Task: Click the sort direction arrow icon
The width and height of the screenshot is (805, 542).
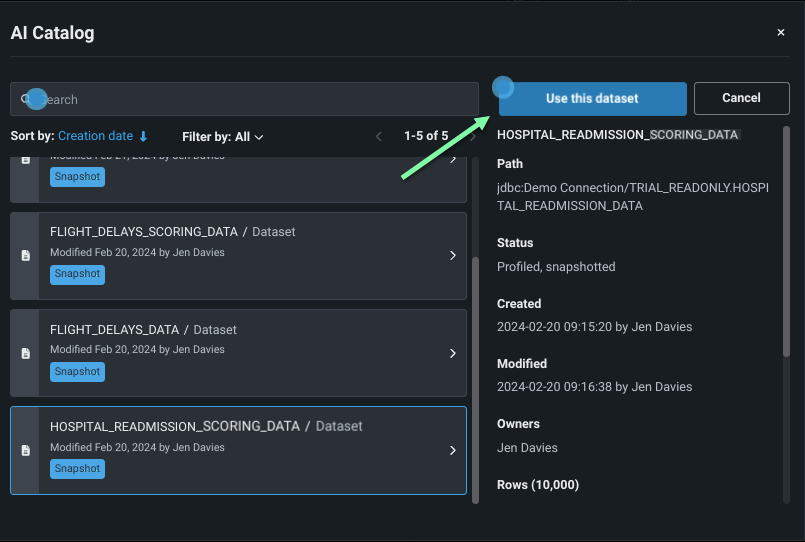Action: pos(143,137)
